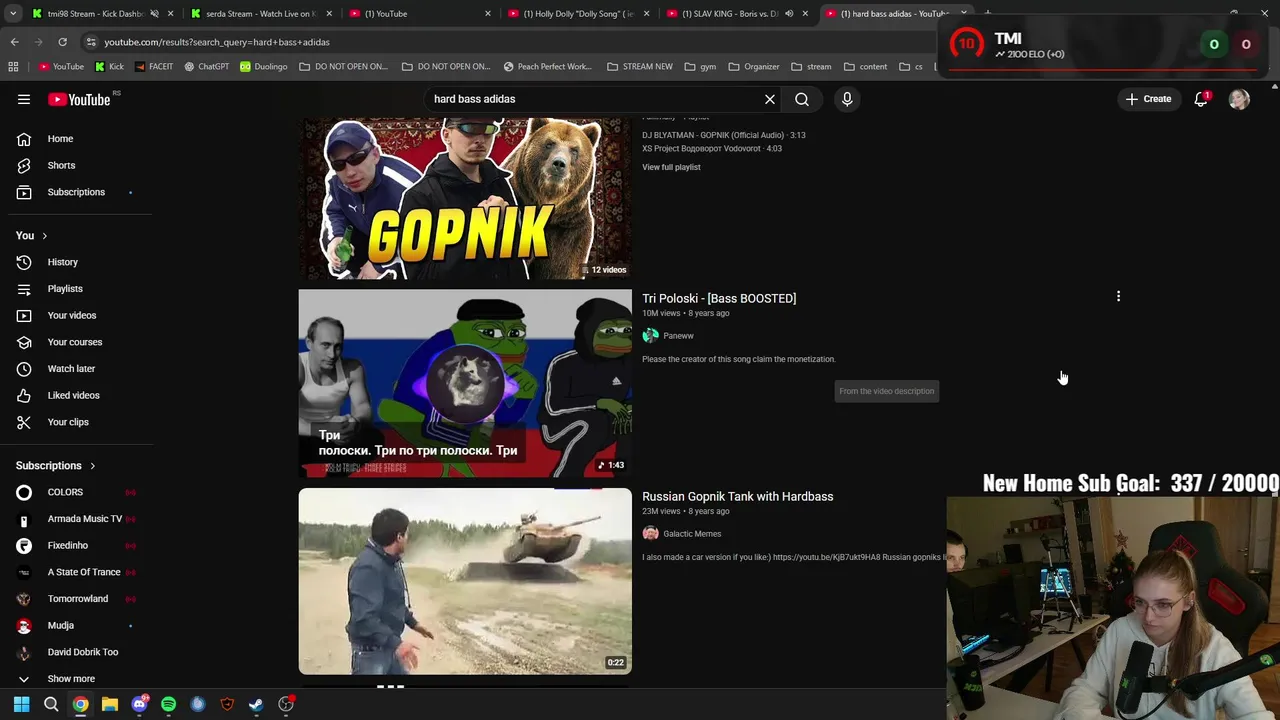The height and width of the screenshot is (720, 1280).
Task: Expand the Subscriptions section chevron
Action: click(x=92, y=466)
